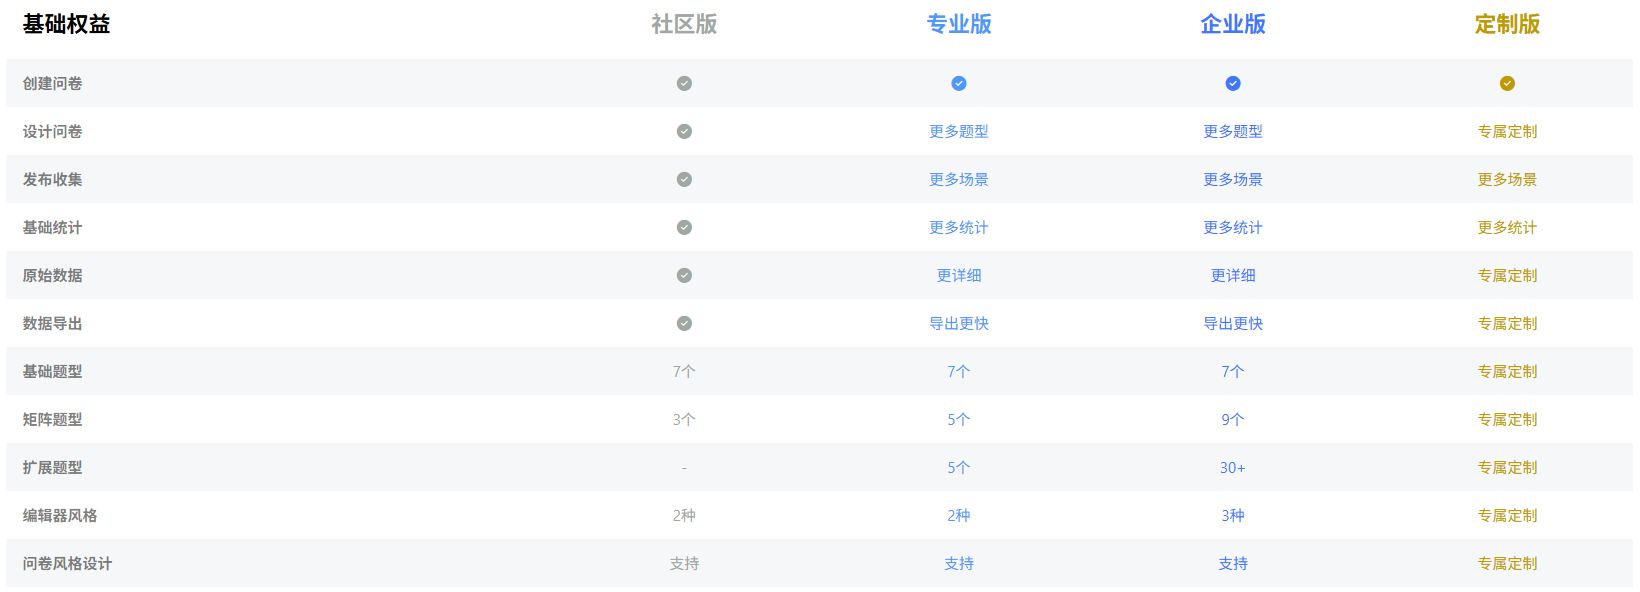Select the 社区版 column header
The image size is (1640, 592).
click(684, 24)
